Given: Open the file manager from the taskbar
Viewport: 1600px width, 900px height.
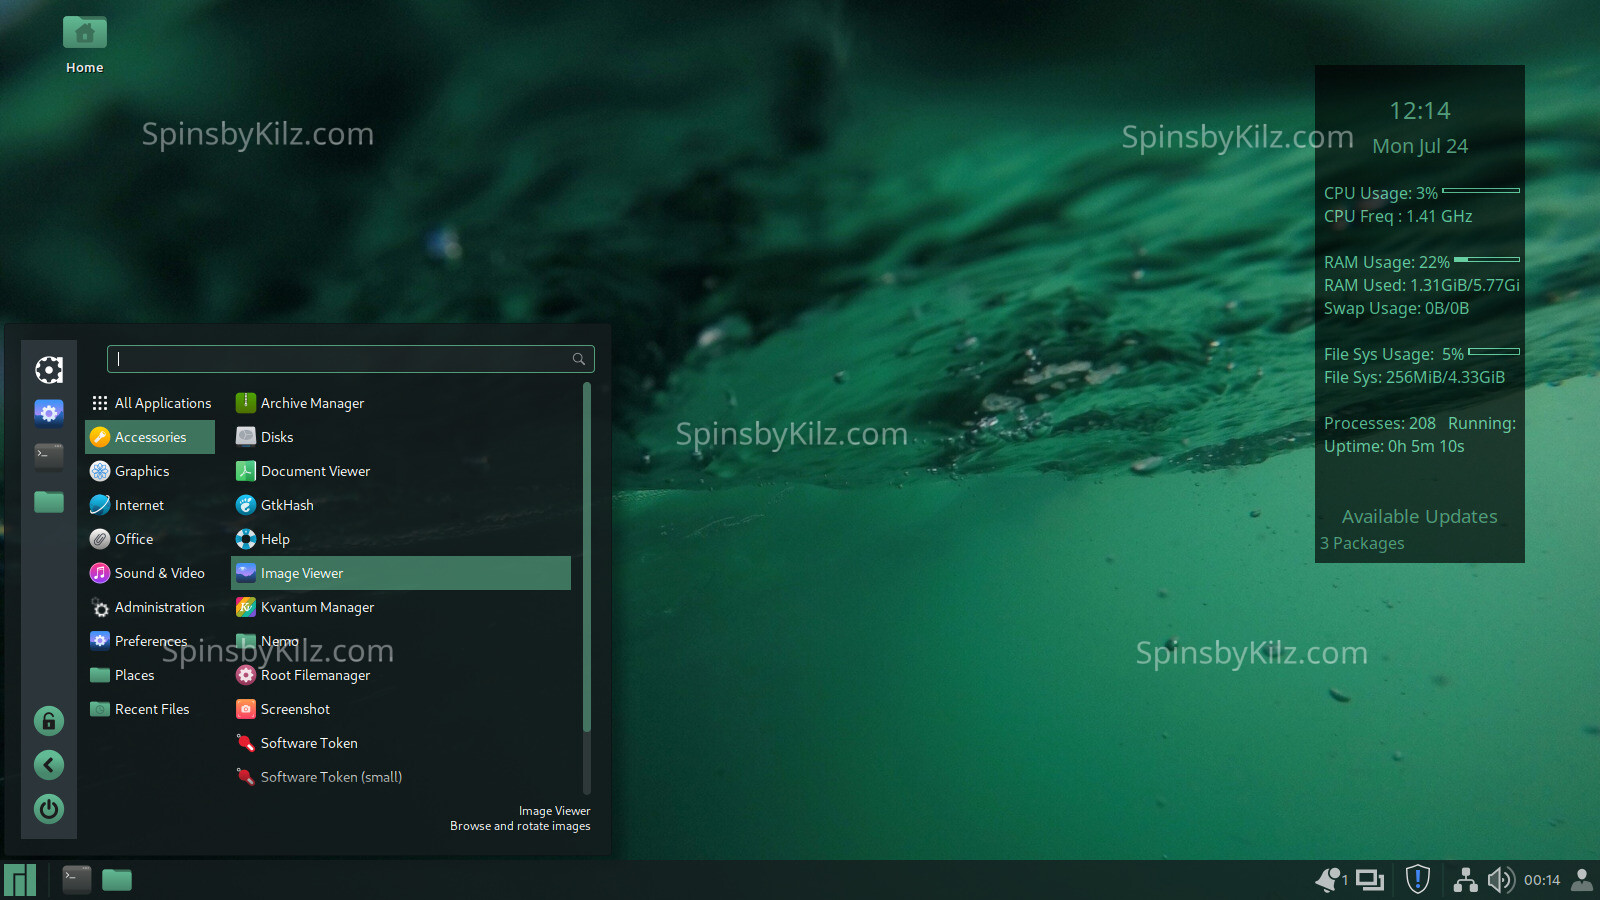Looking at the screenshot, I should pyautogui.click(x=117, y=880).
